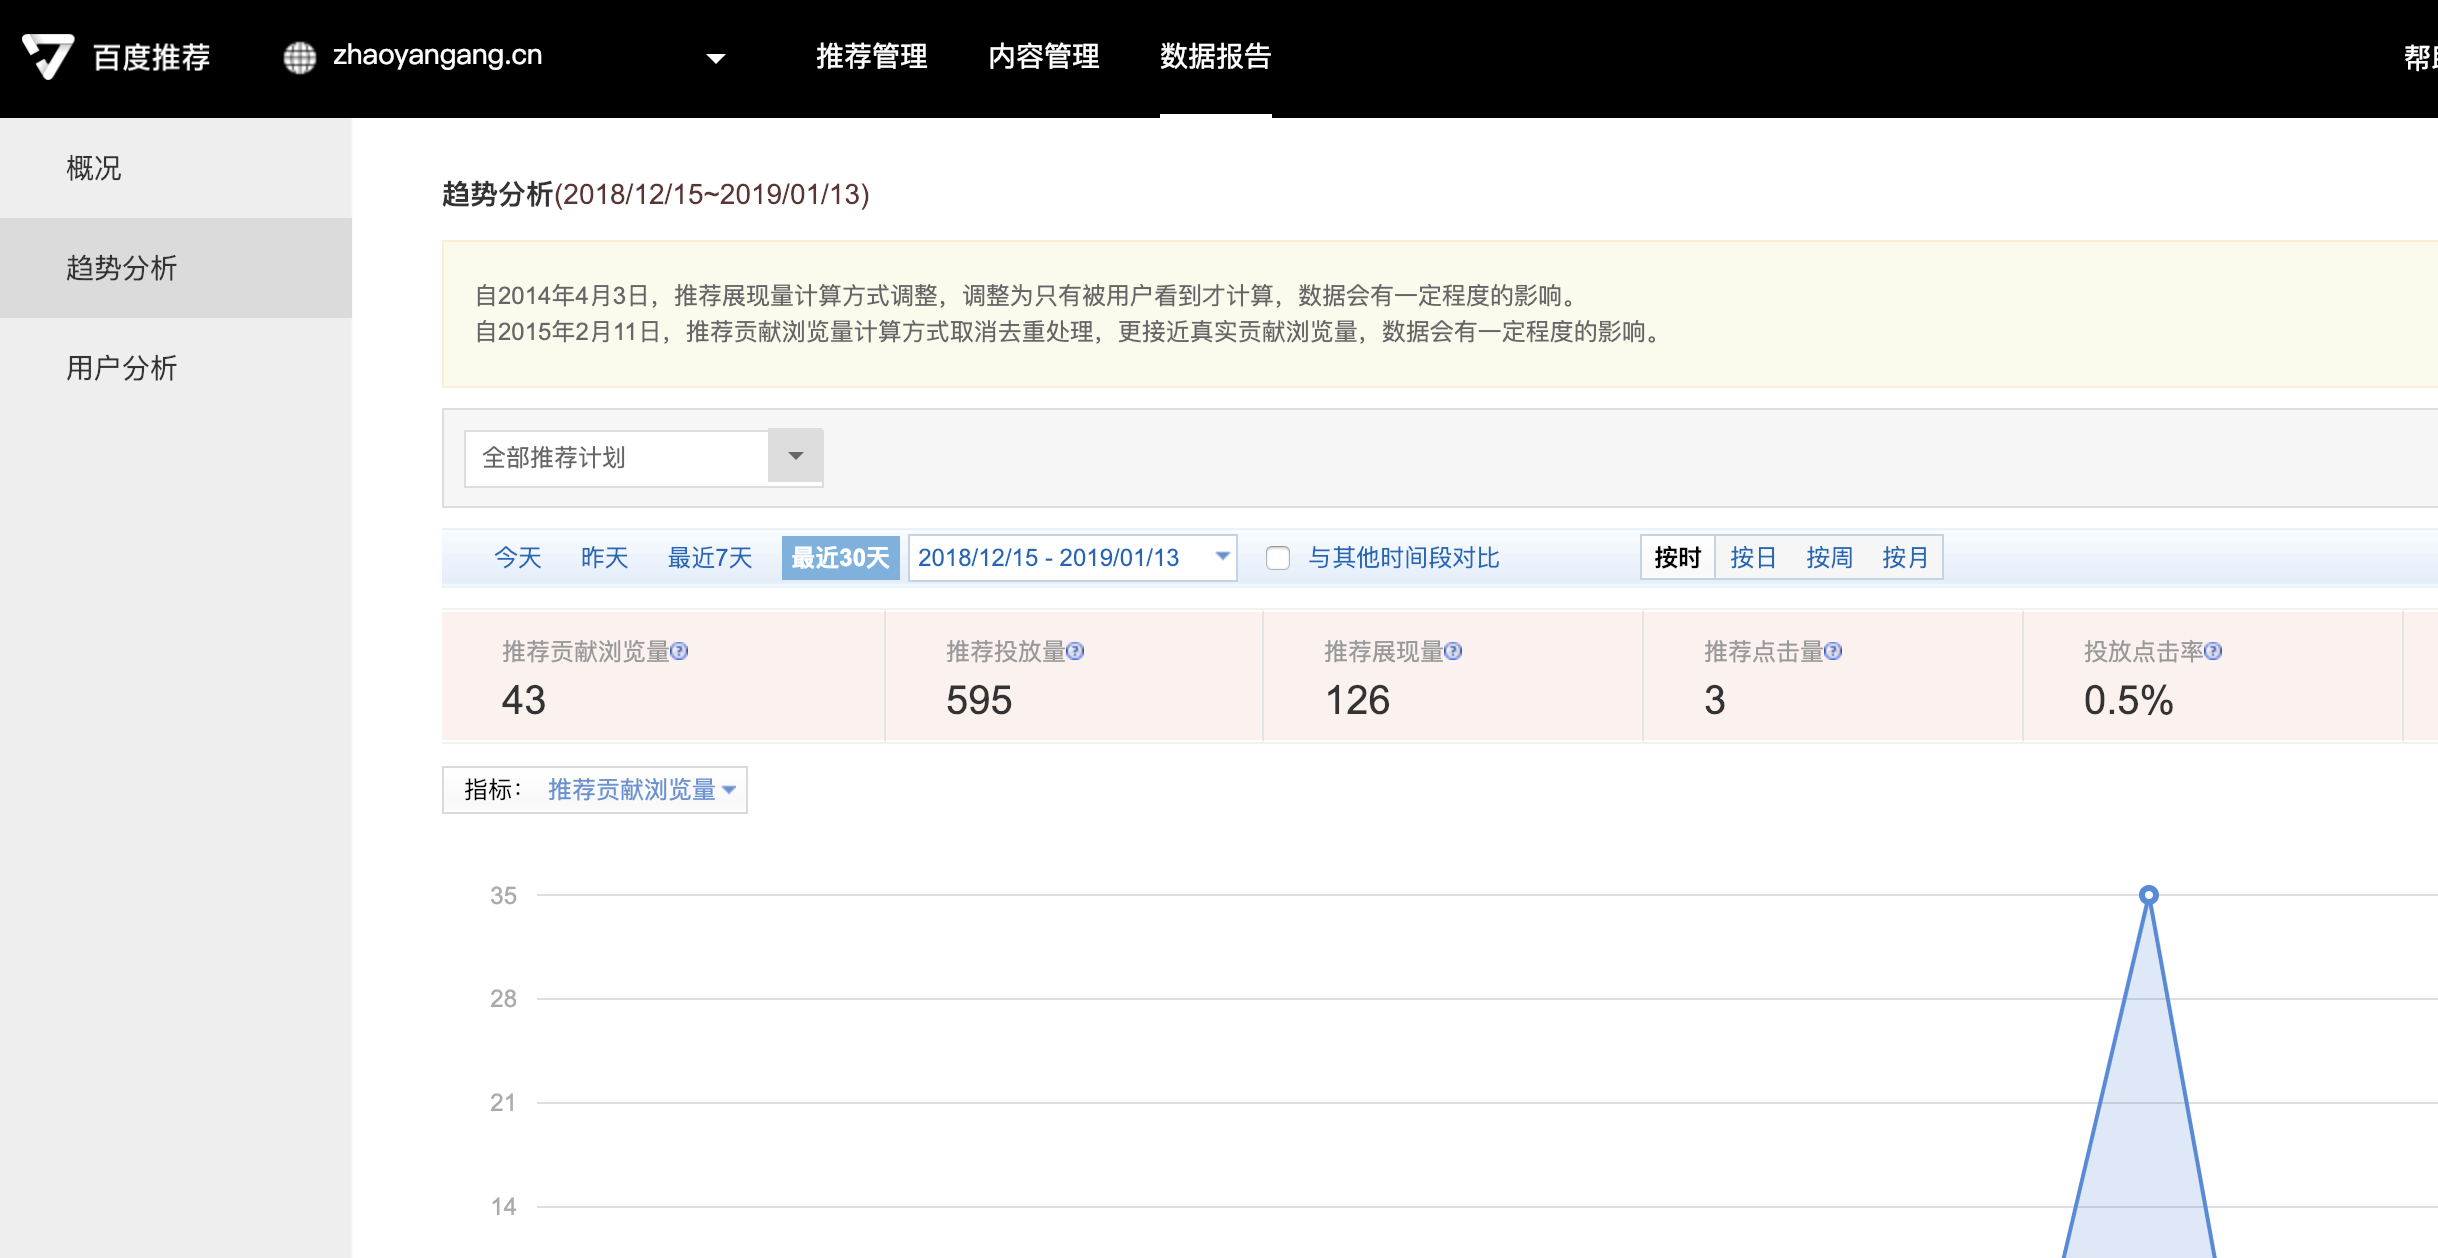This screenshot has height=1258, width=2438.
Task: Open the site selector arrow after zhaoyangang.cn
Action: point(715,58)
